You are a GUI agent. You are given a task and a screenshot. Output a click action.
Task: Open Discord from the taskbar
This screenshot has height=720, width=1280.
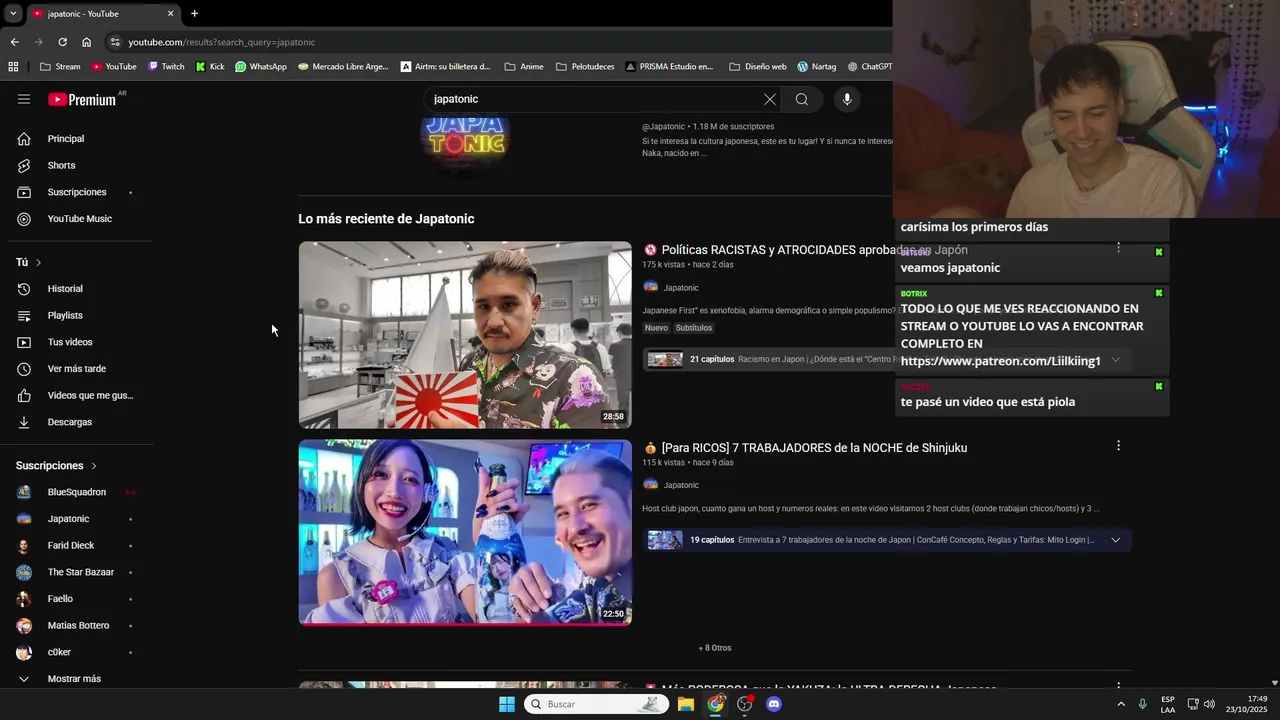(x=773, y=704)
